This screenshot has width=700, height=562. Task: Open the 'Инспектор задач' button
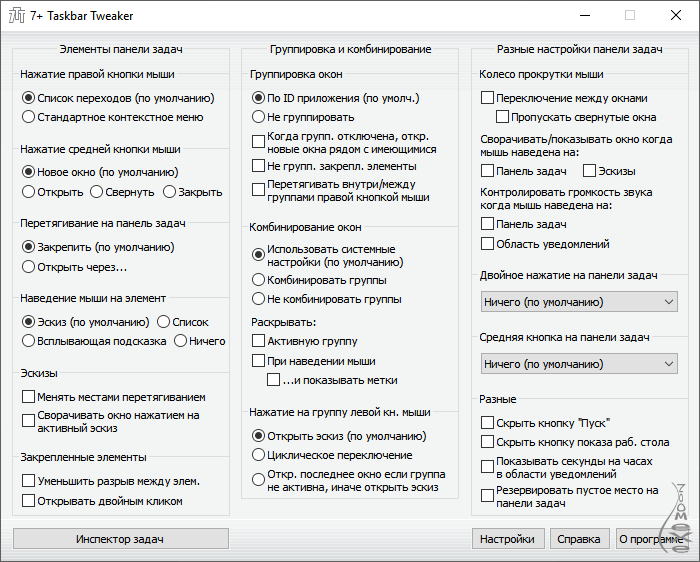click(121, 539)
